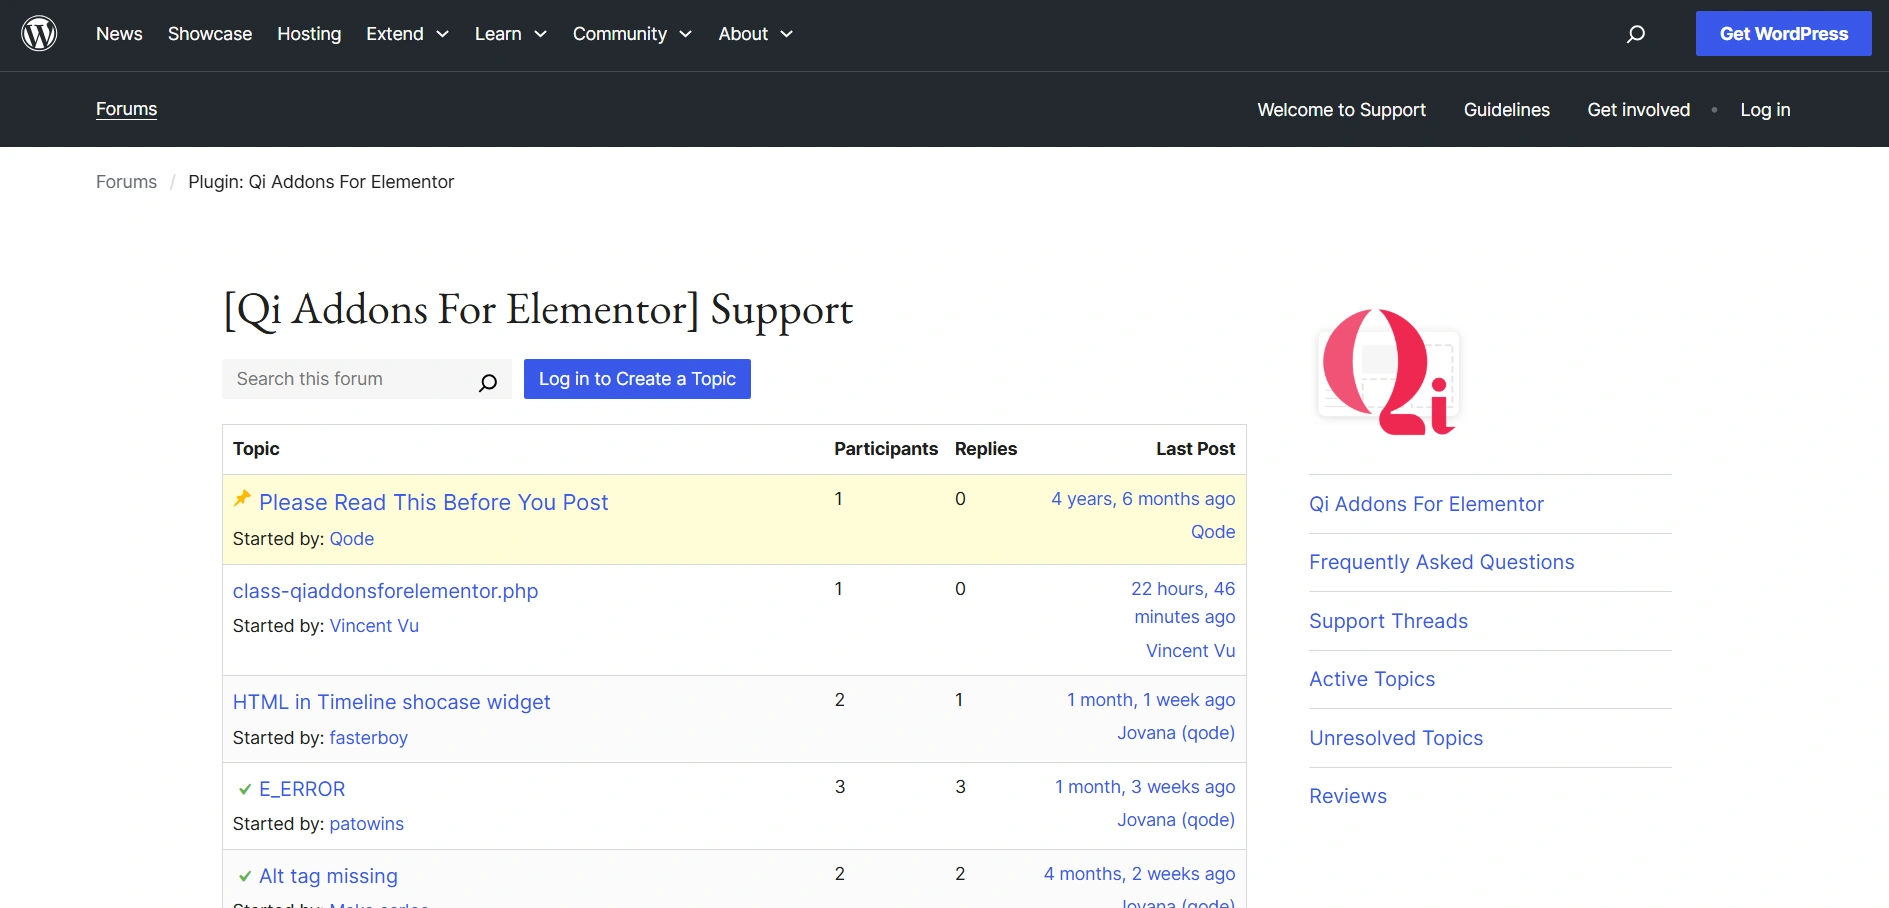Viewport: 1889px width, 908px height.
Task: Open the Guidelines link
Action: point(1506,110)
